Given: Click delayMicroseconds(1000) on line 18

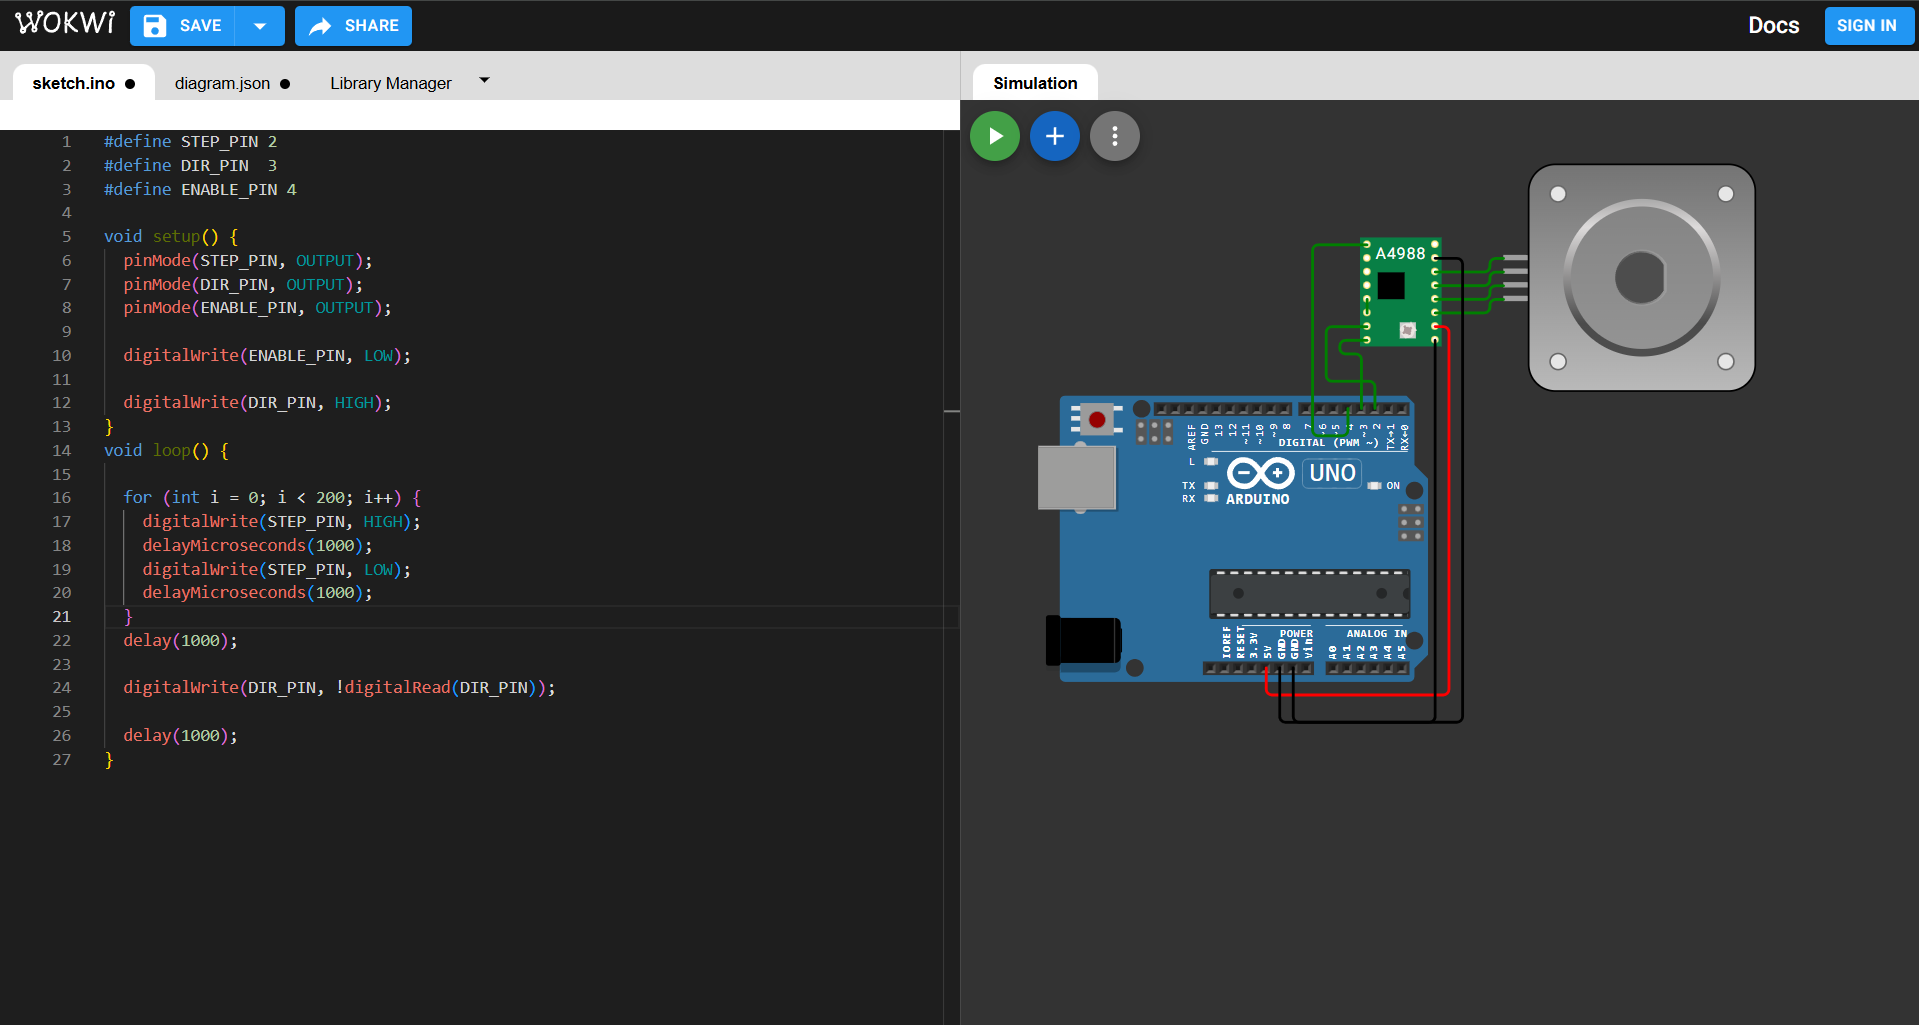Looking at the screenshot, I should click(257, 546).
